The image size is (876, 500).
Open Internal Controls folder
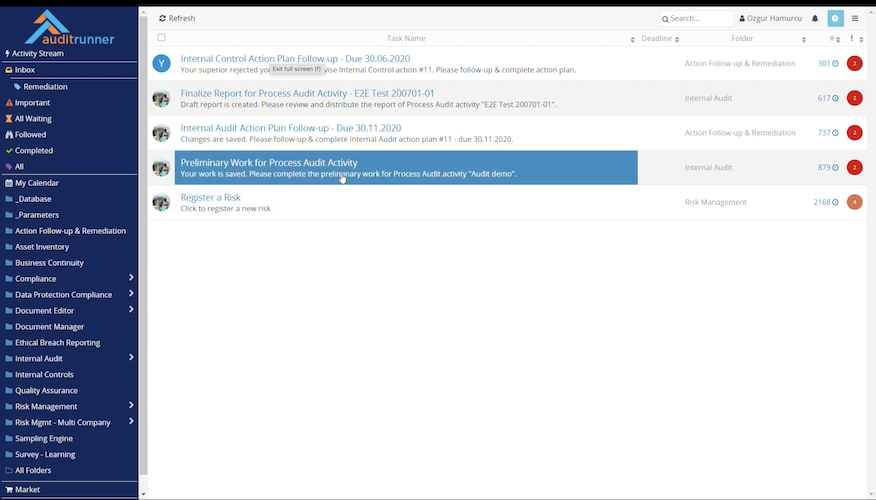39,375
